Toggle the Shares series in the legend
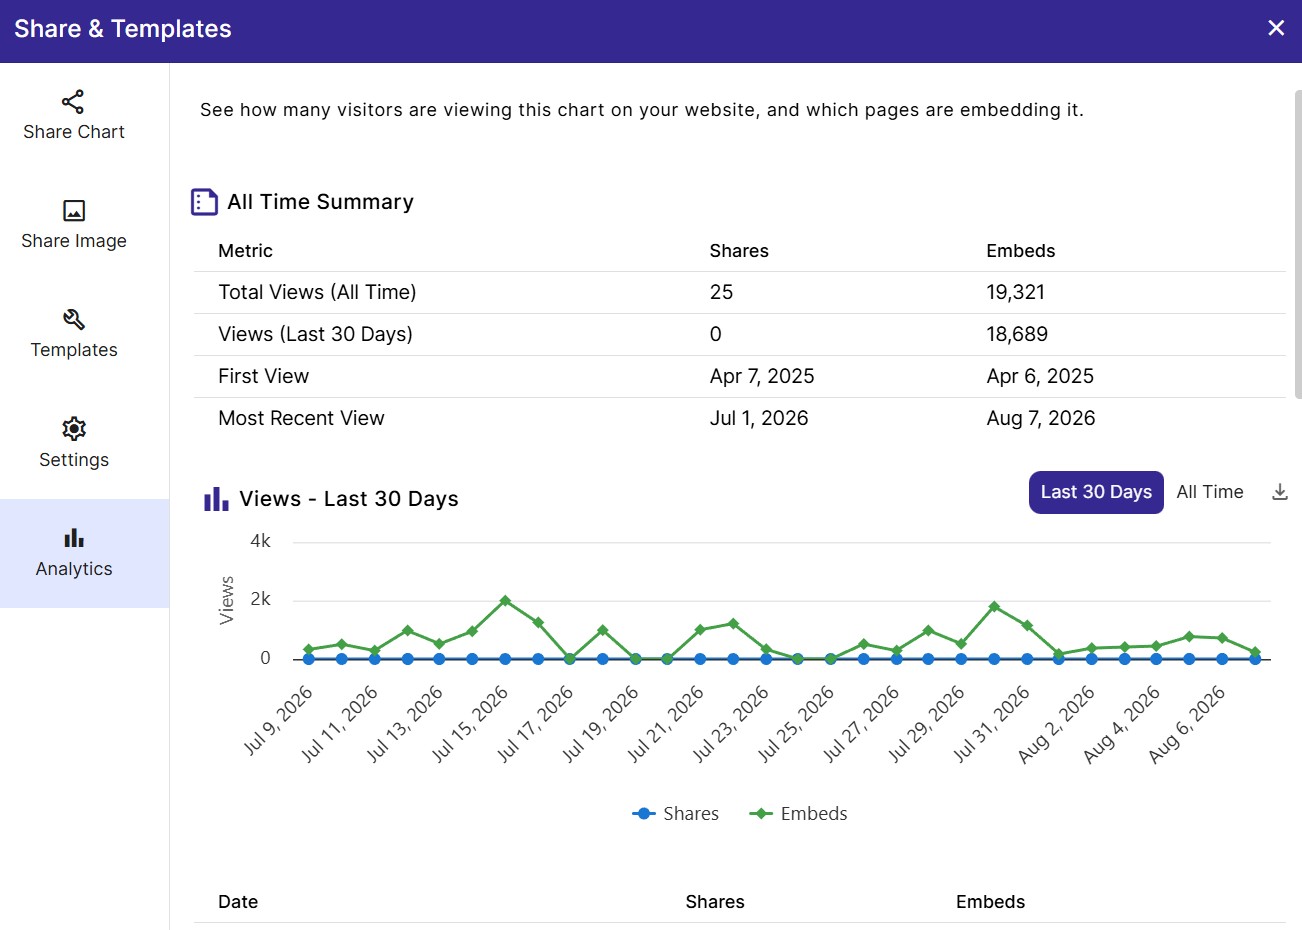This screenshot has width=1302, height=930. click(x=676, y=814)
